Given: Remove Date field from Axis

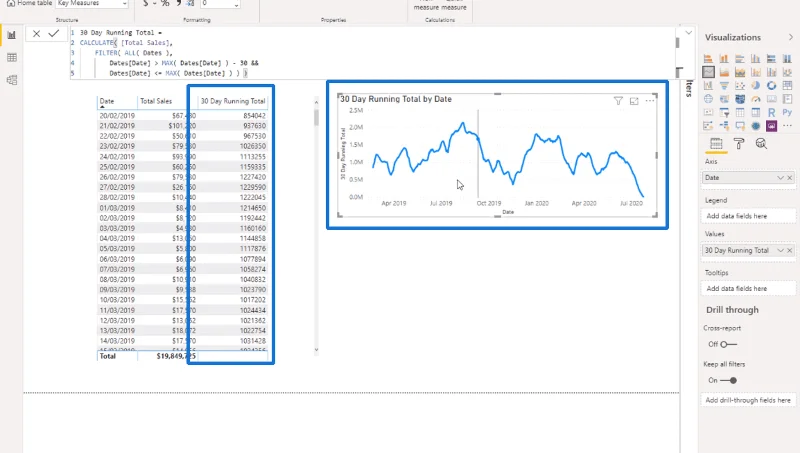Looking at the screenshot, I should pyautogui.click(x=790, y=178).
